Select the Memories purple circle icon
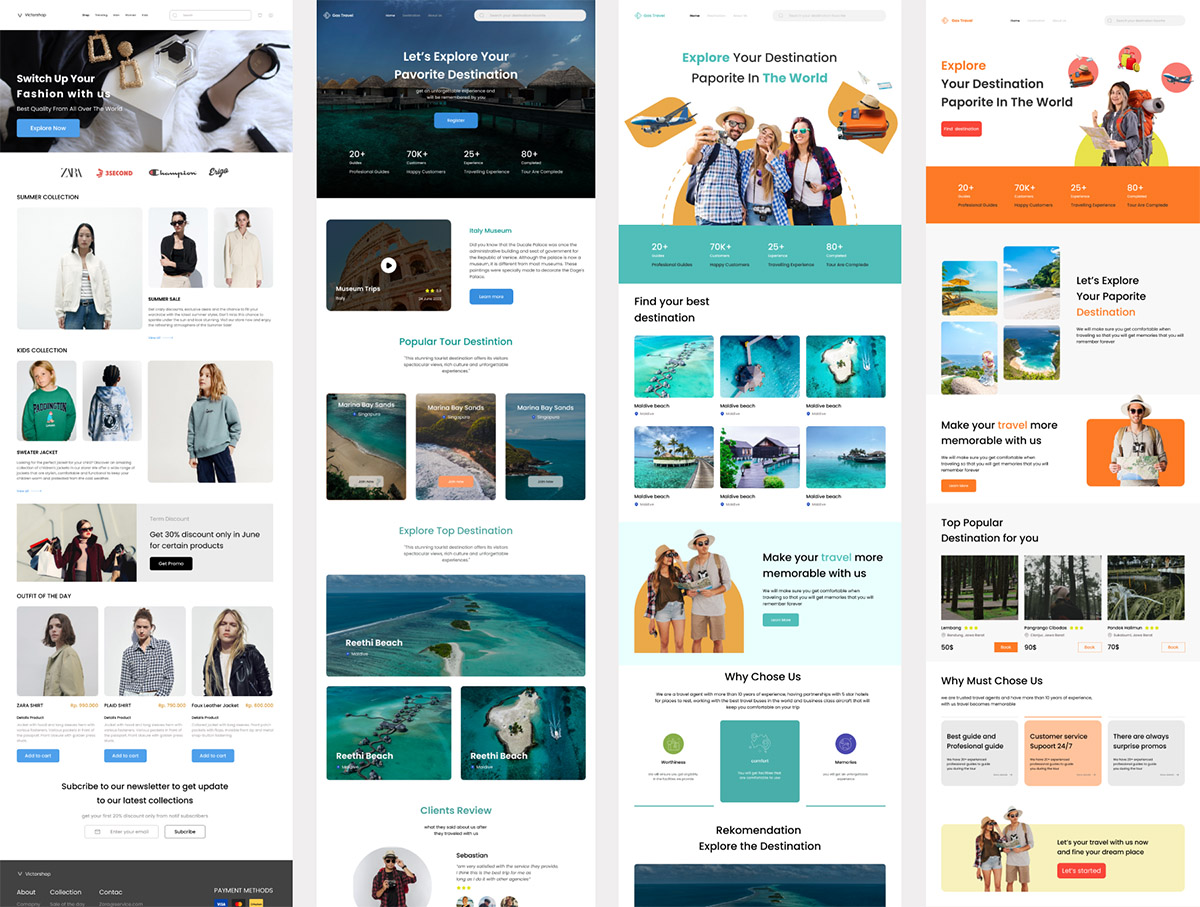1200x907 pixels. [x=846, y=743]
